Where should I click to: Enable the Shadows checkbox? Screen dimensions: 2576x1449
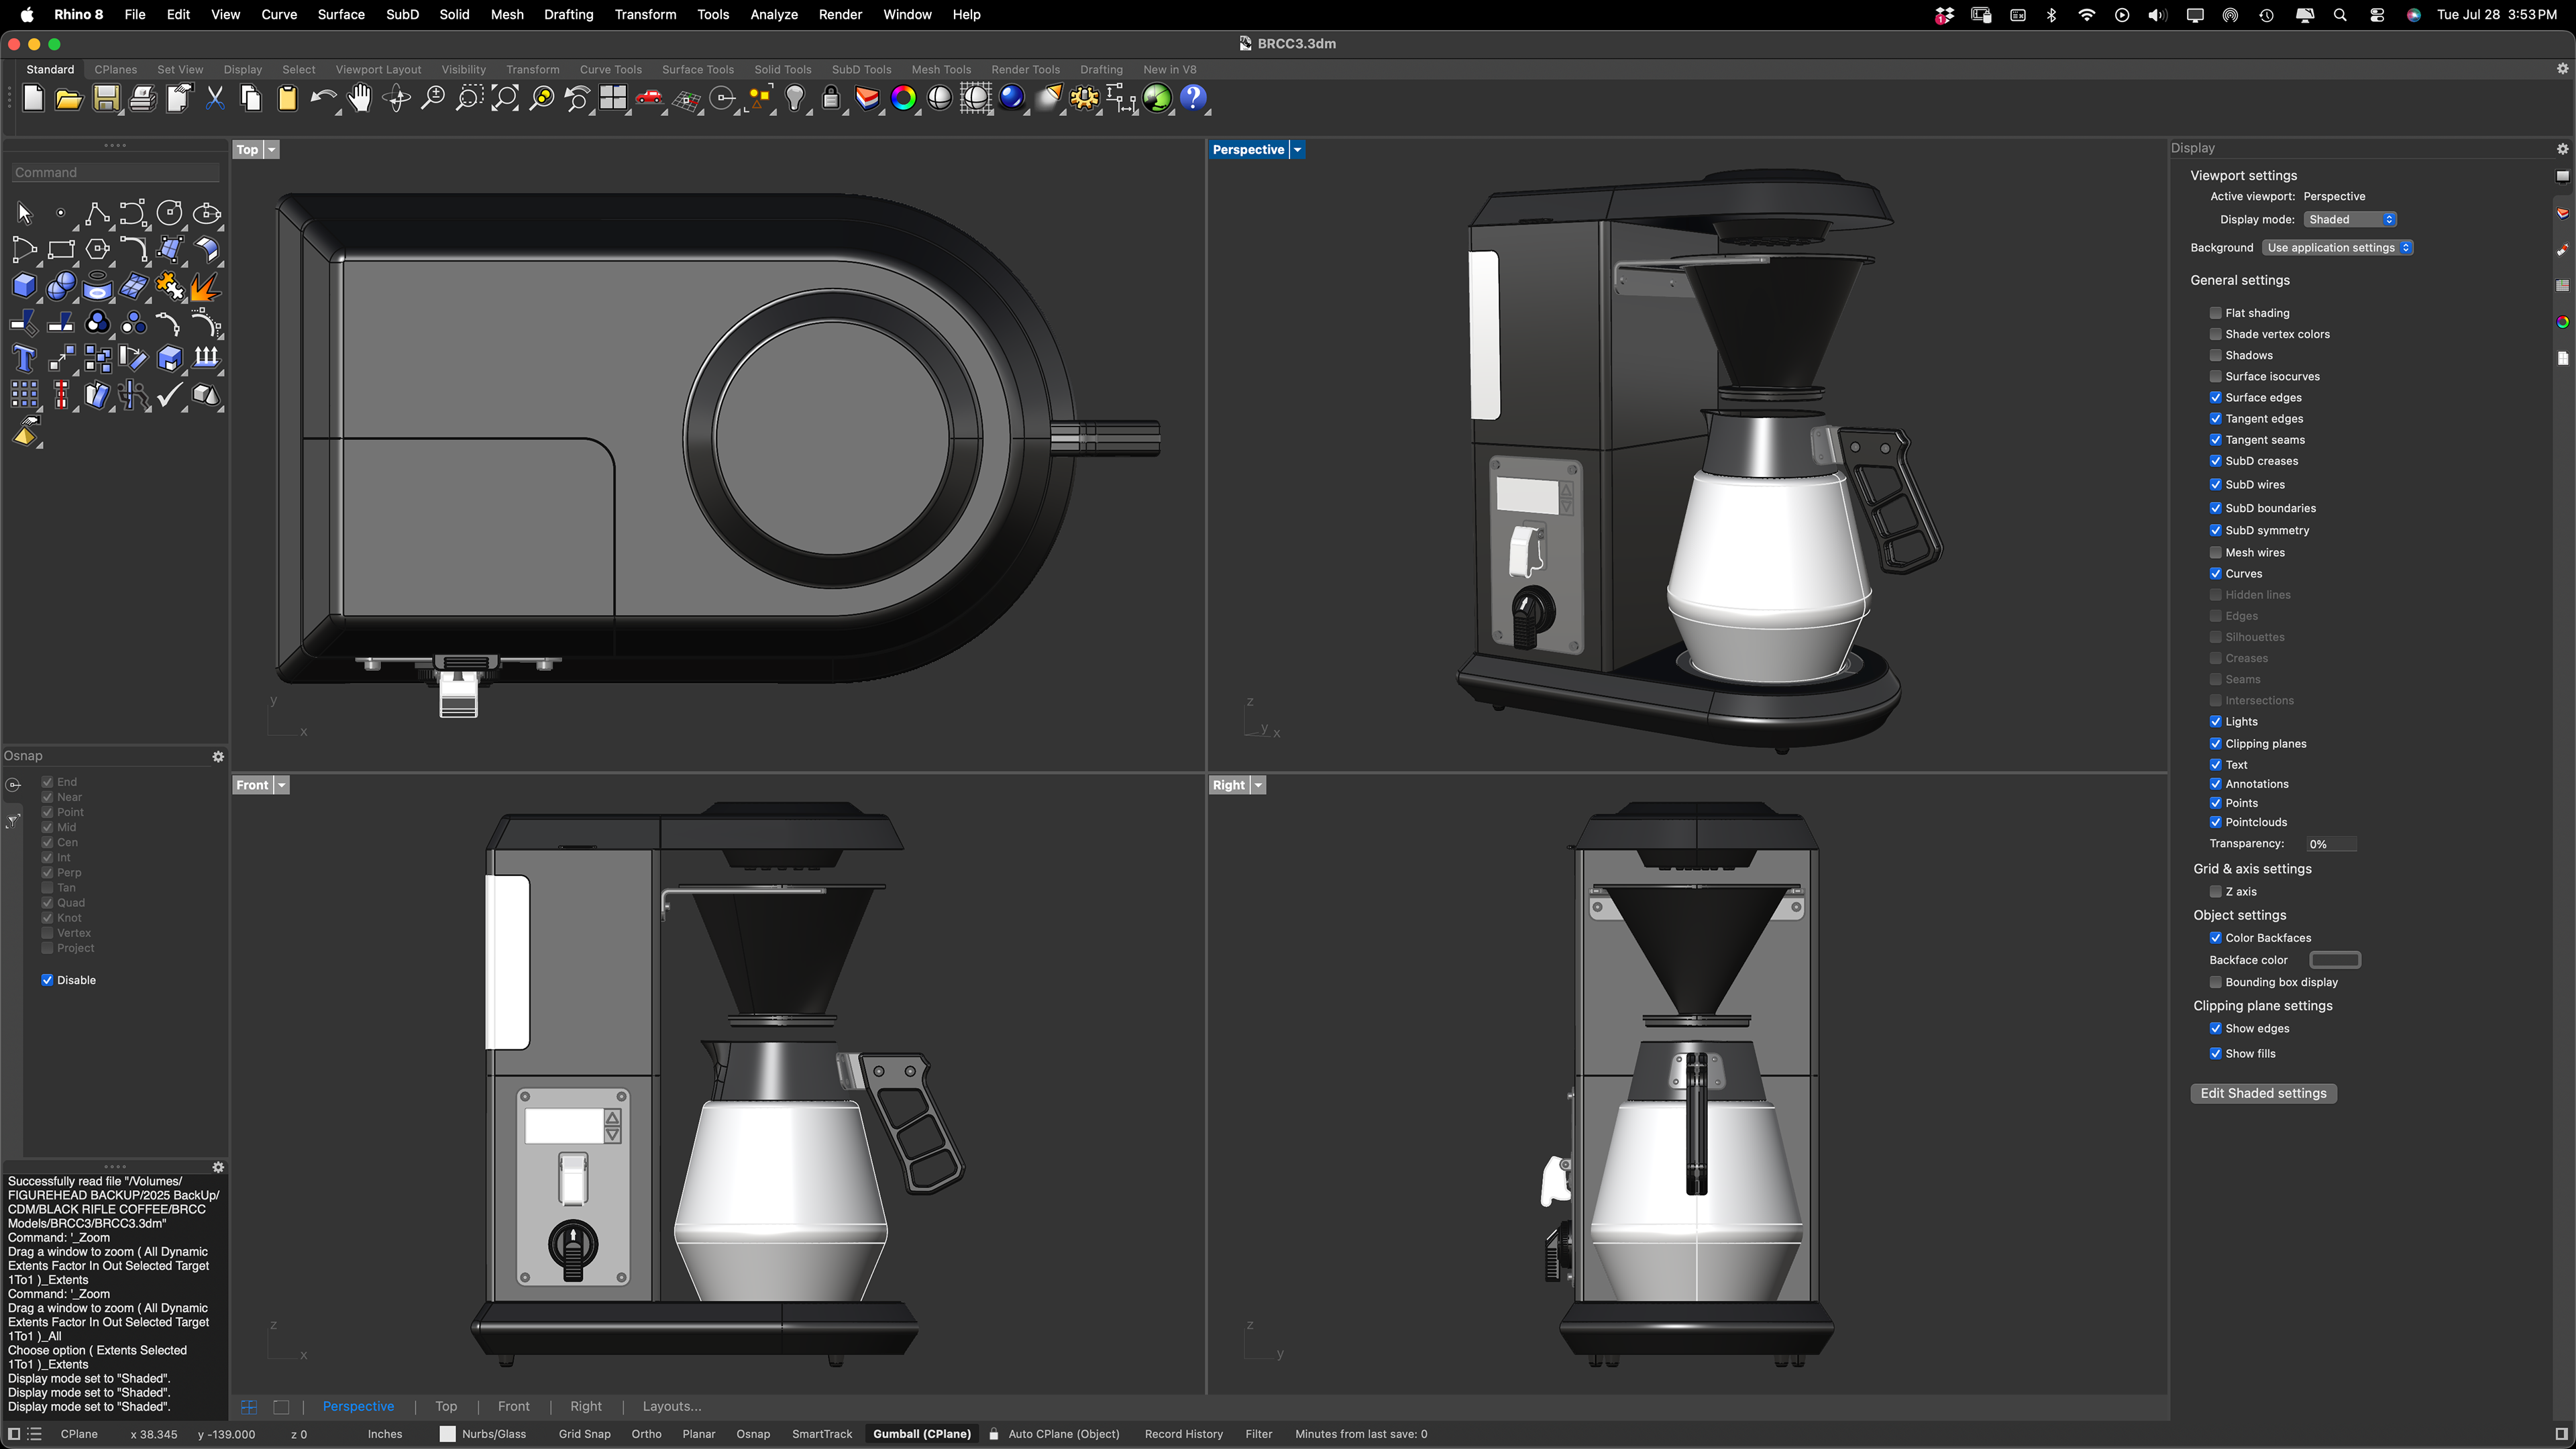(2216, 355)
